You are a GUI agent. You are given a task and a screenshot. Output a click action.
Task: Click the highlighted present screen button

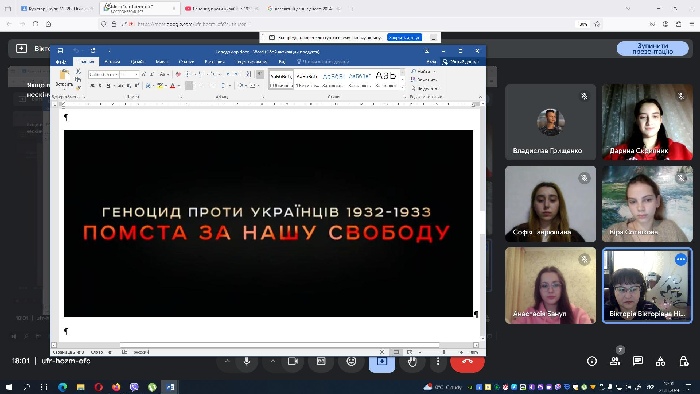coord(382,362)
